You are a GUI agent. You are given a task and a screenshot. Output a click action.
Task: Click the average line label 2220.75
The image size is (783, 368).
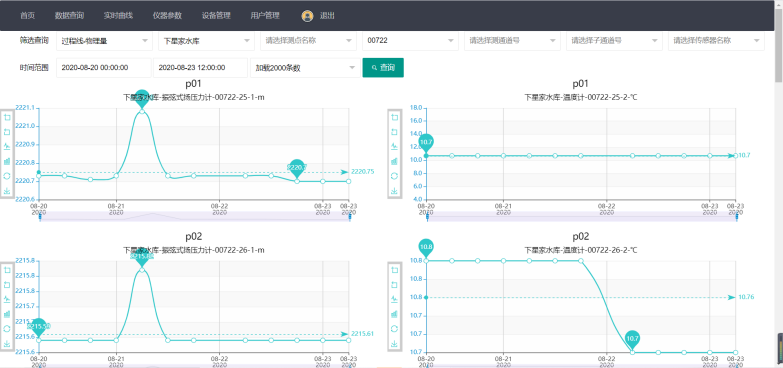click(363, 172)
